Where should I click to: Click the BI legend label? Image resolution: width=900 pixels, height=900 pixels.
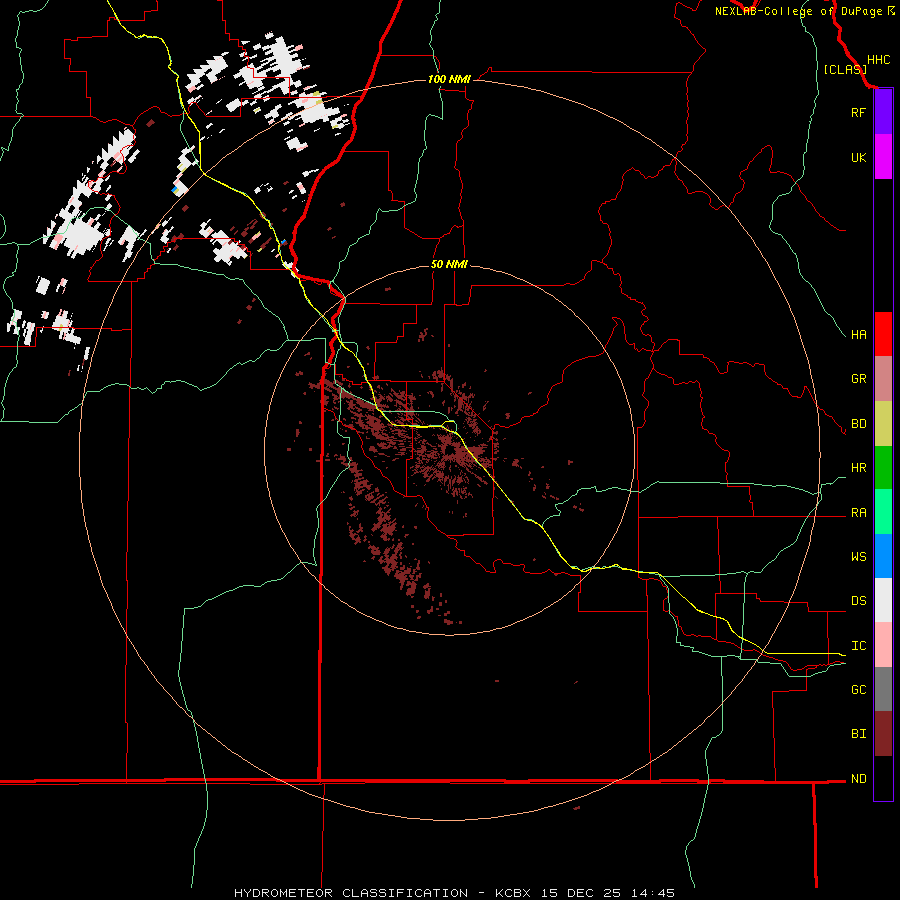[858, 734]
